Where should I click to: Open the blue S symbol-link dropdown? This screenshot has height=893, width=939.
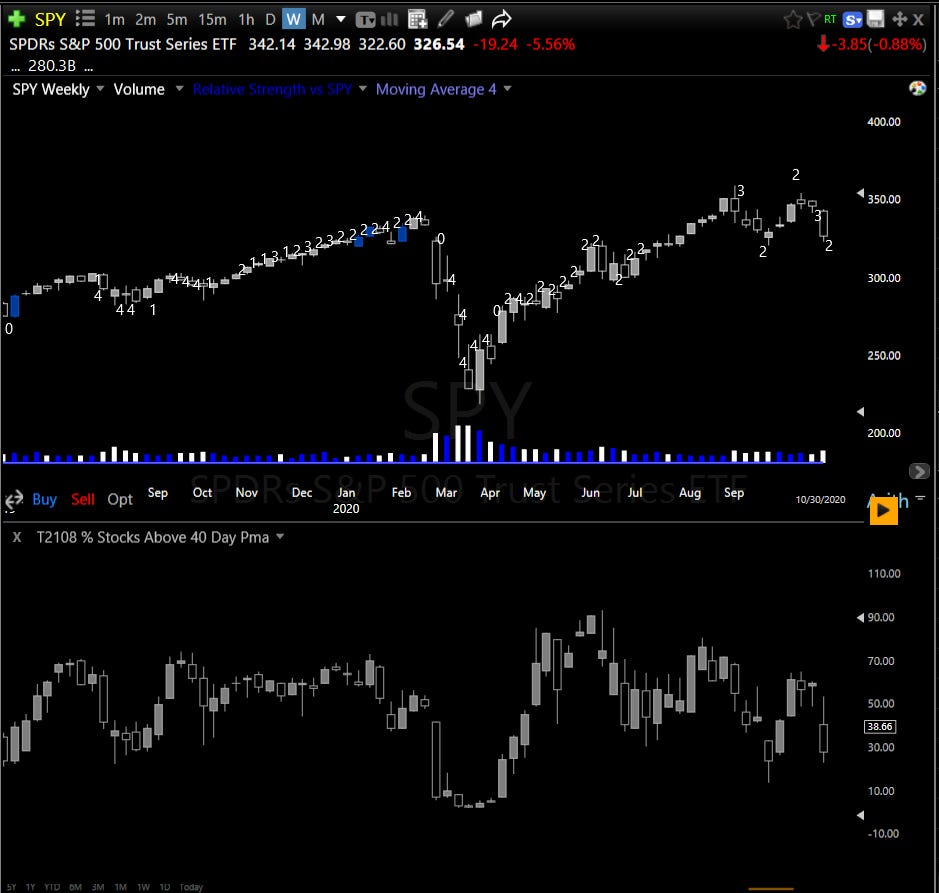(852, 20)
